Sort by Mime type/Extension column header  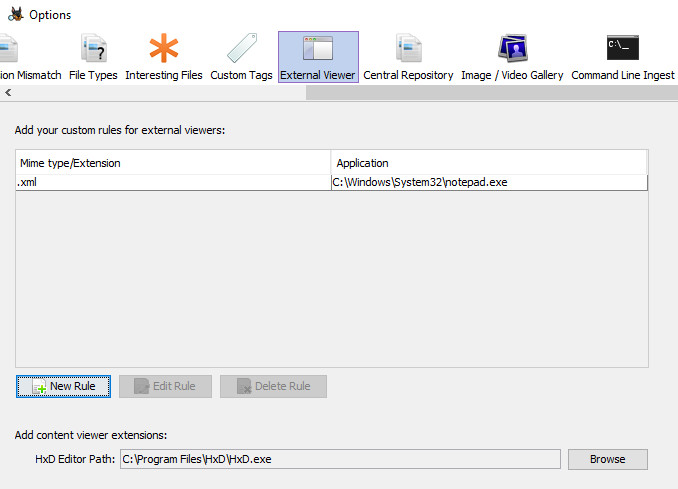173,162
